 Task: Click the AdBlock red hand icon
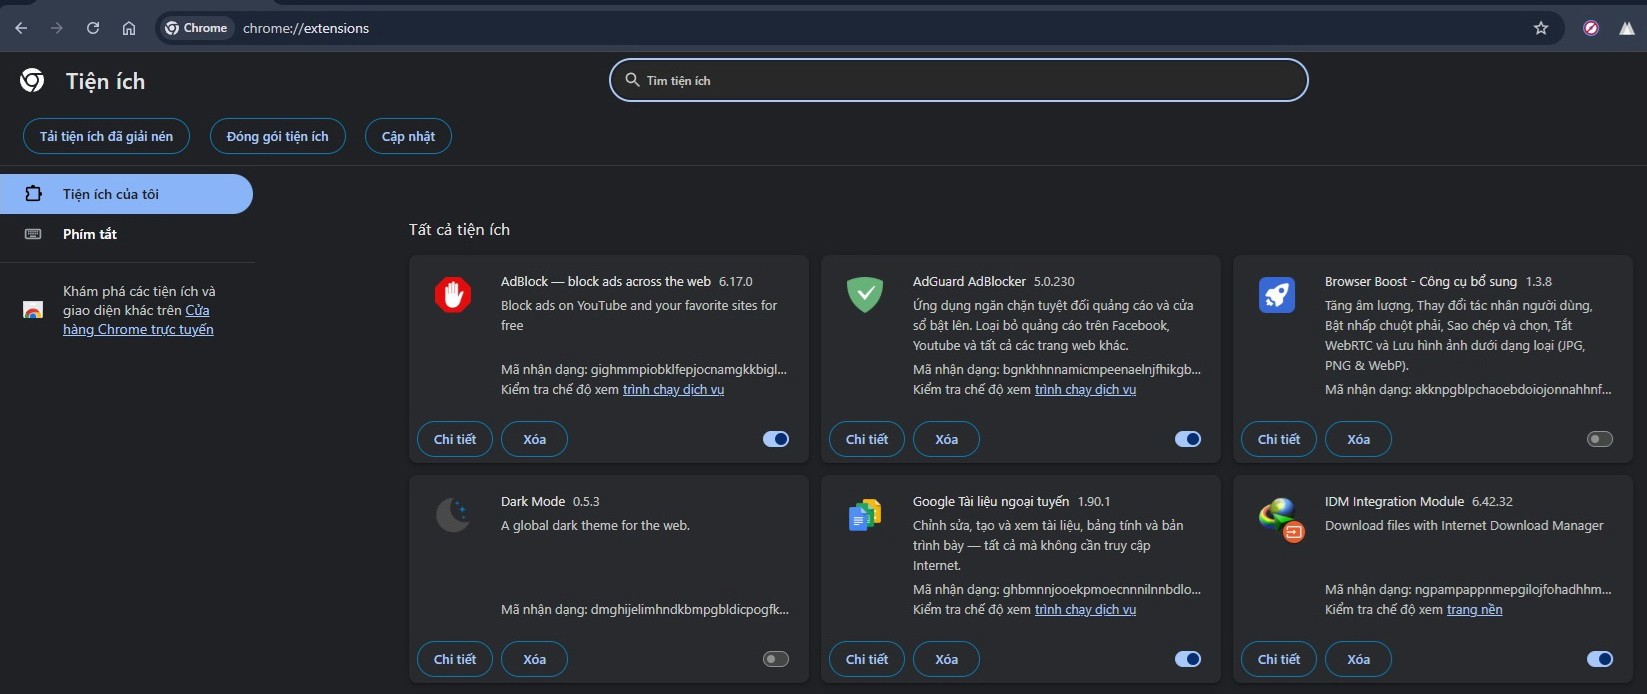coord(453,295)
